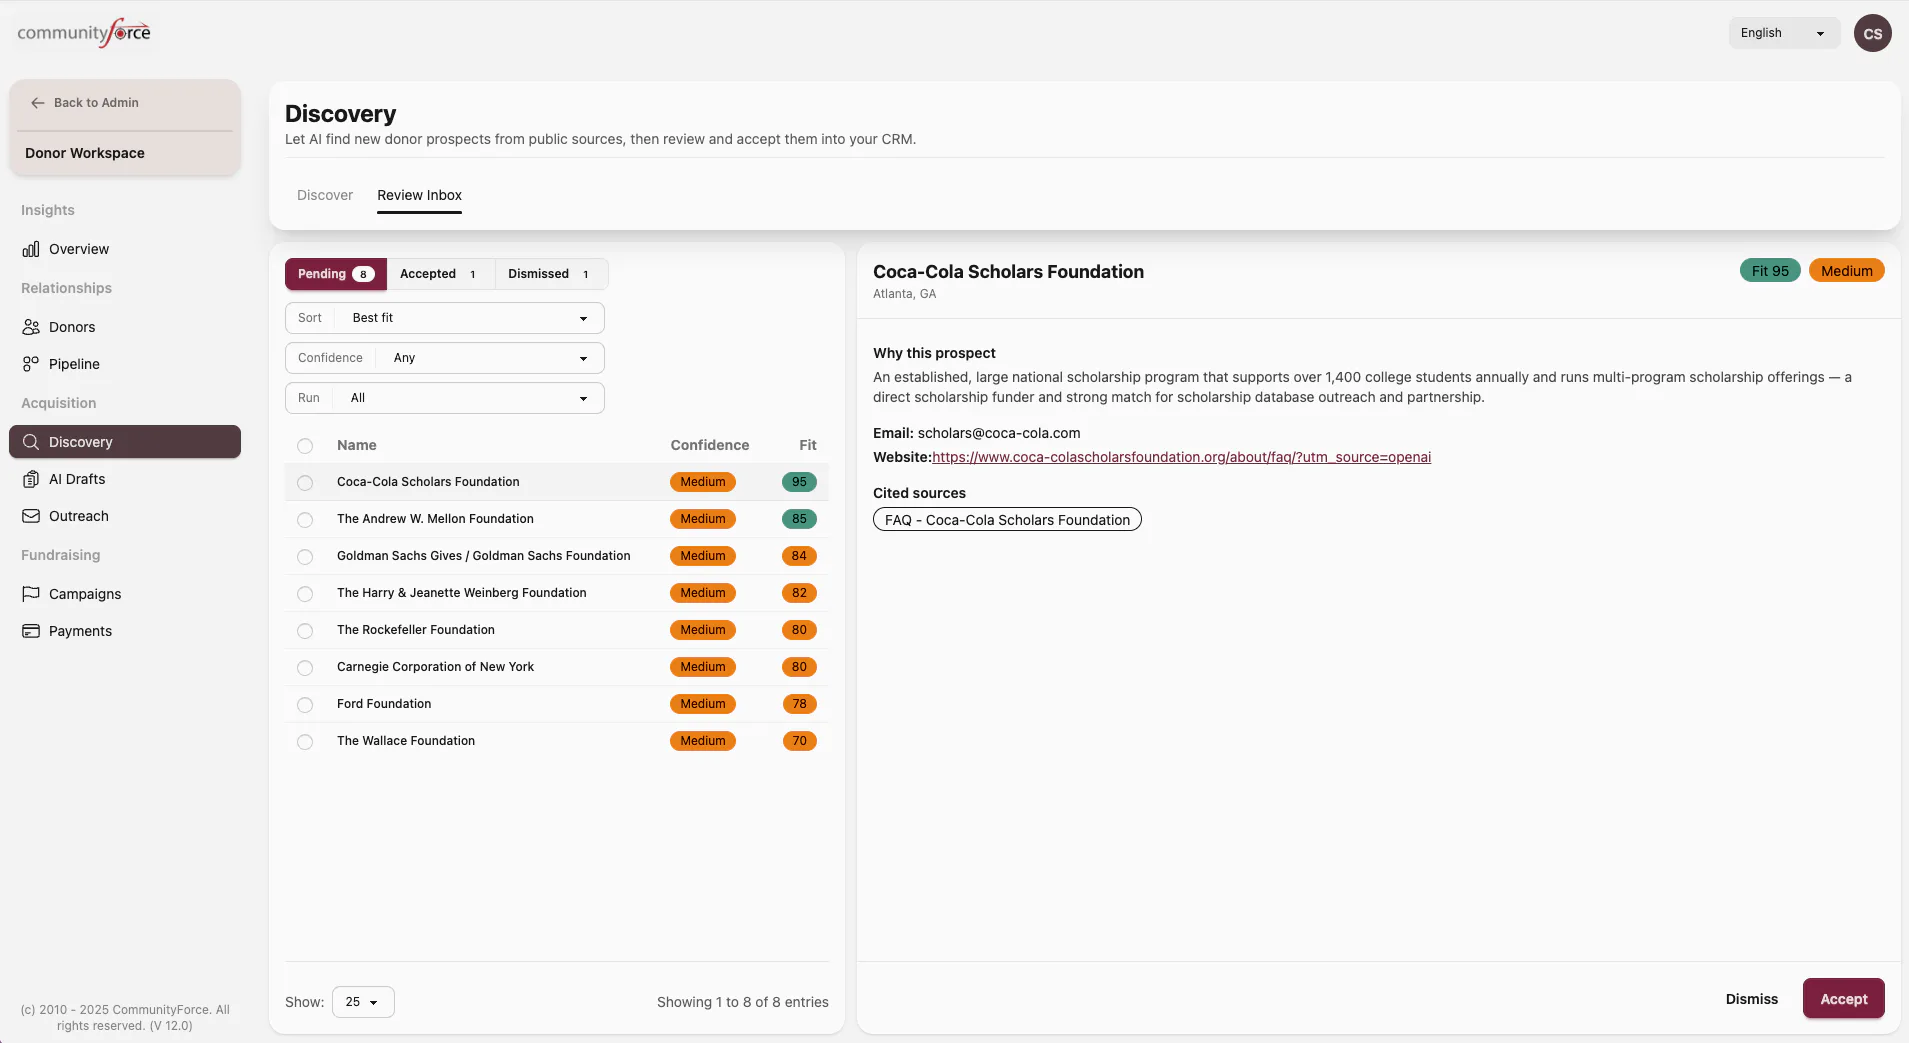The width and height of the screenshot is (1909, 1043).
Task: Click the AI Drafts clipboard icon
Action: 31,479
